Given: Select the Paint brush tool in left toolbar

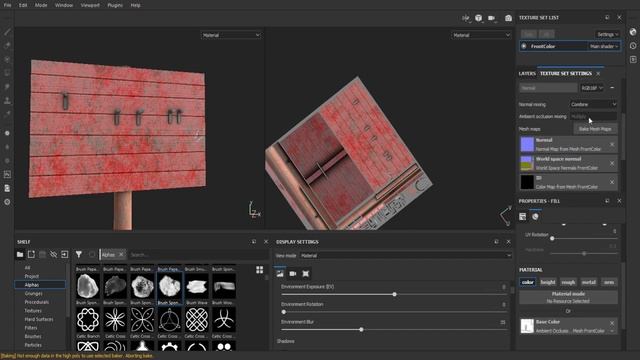Looking at the screenshot, I should tap(7, 32).
